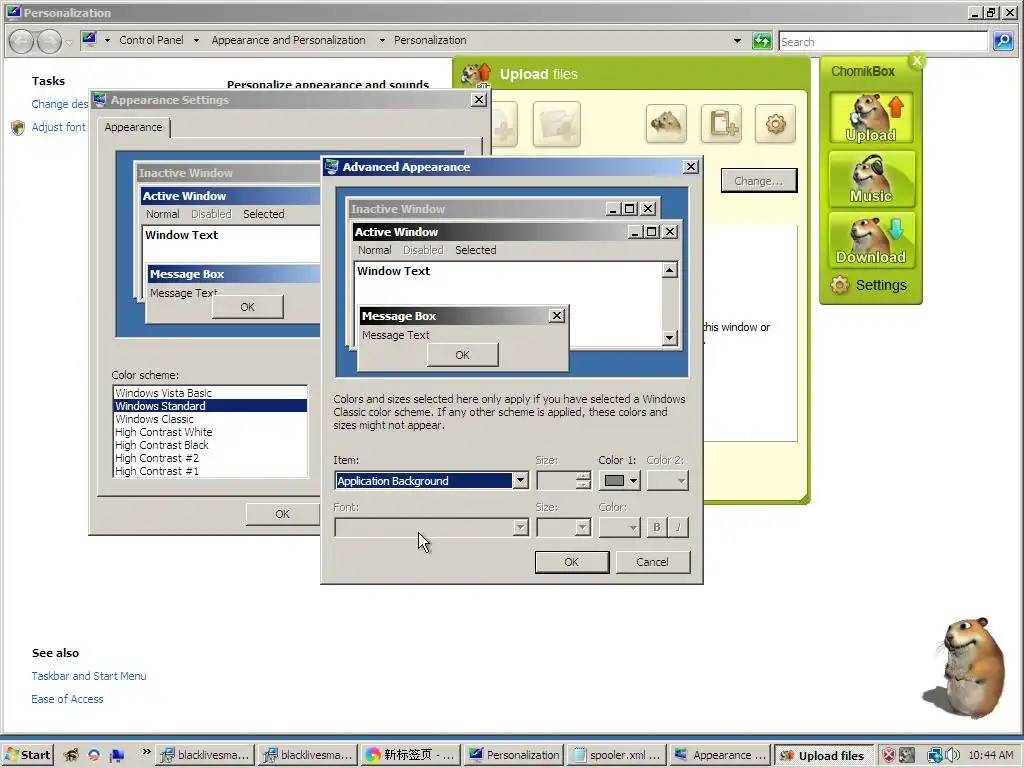Close the Advanced Appearance dialog
This screenshot has width=1024, height=768.
tap(691, 167)
